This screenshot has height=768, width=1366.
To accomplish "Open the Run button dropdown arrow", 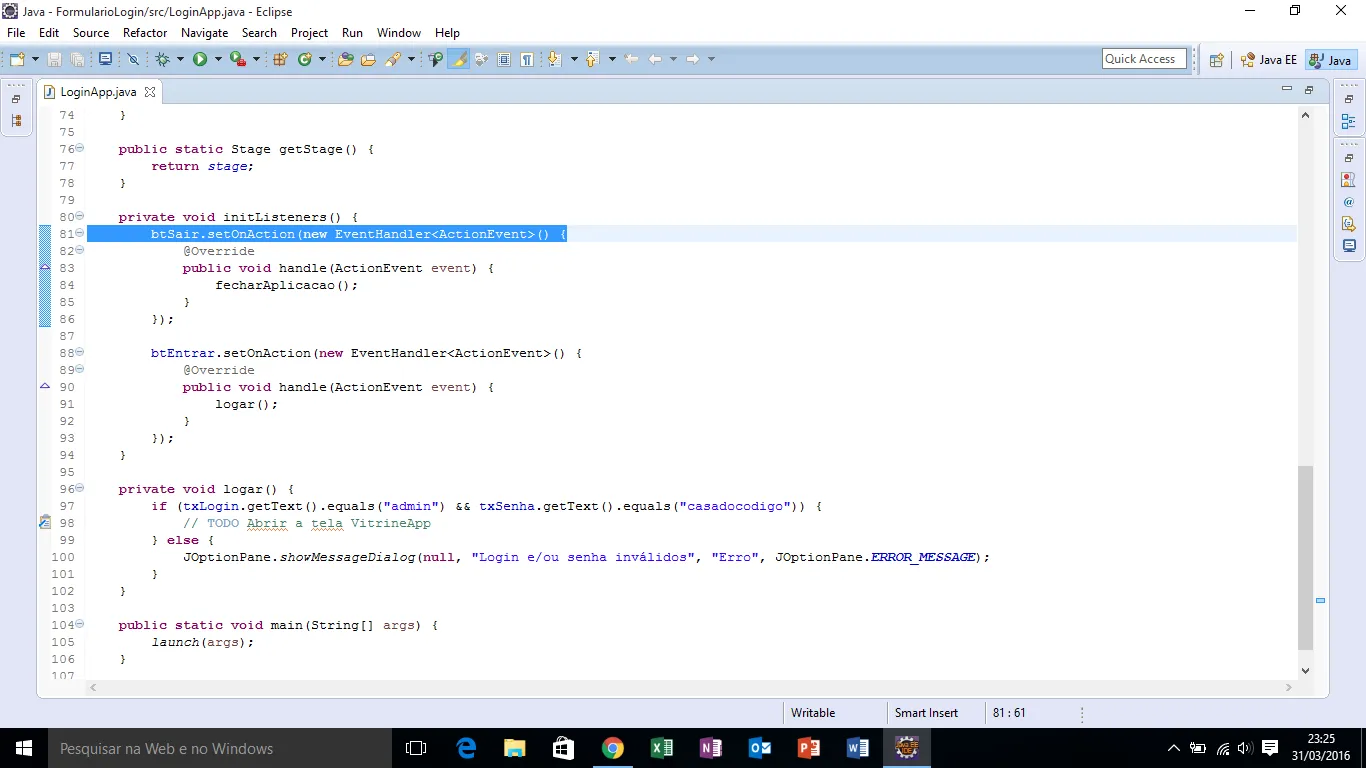I will click(x=217, y=60).
